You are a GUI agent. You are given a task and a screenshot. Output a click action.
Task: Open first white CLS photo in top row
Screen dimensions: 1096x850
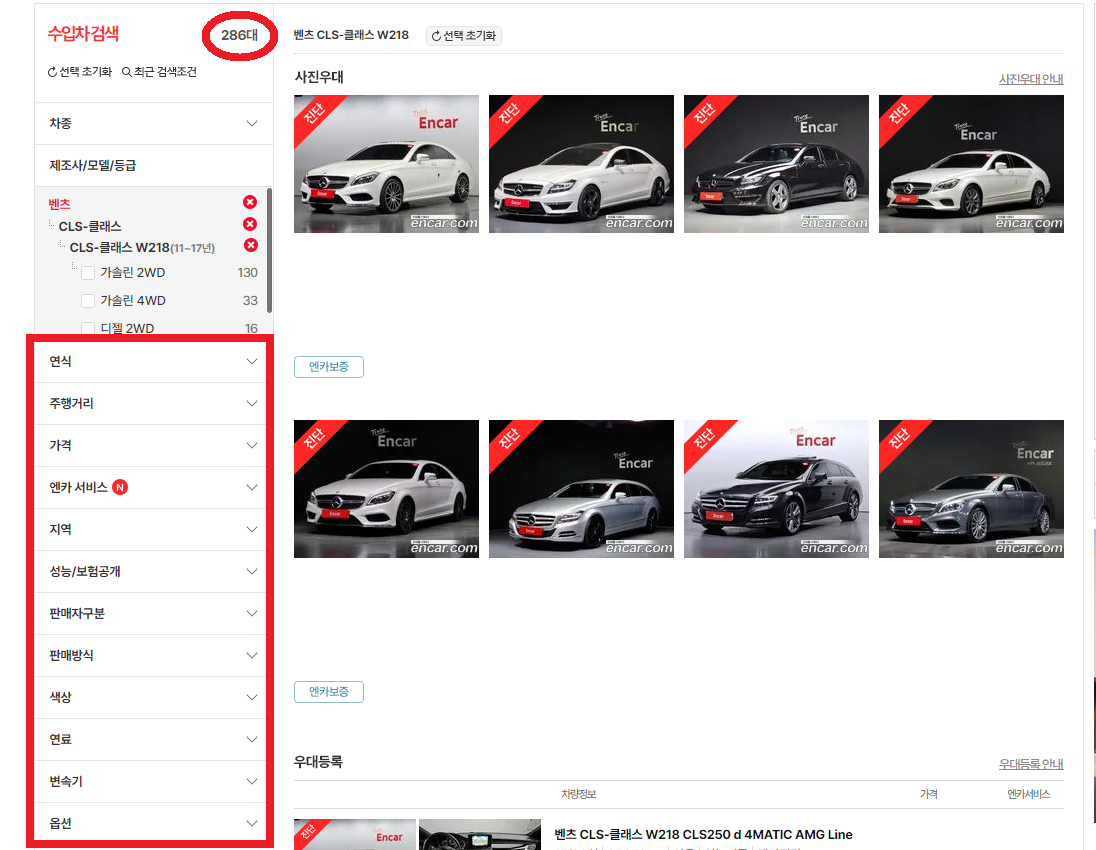[387, 164]
